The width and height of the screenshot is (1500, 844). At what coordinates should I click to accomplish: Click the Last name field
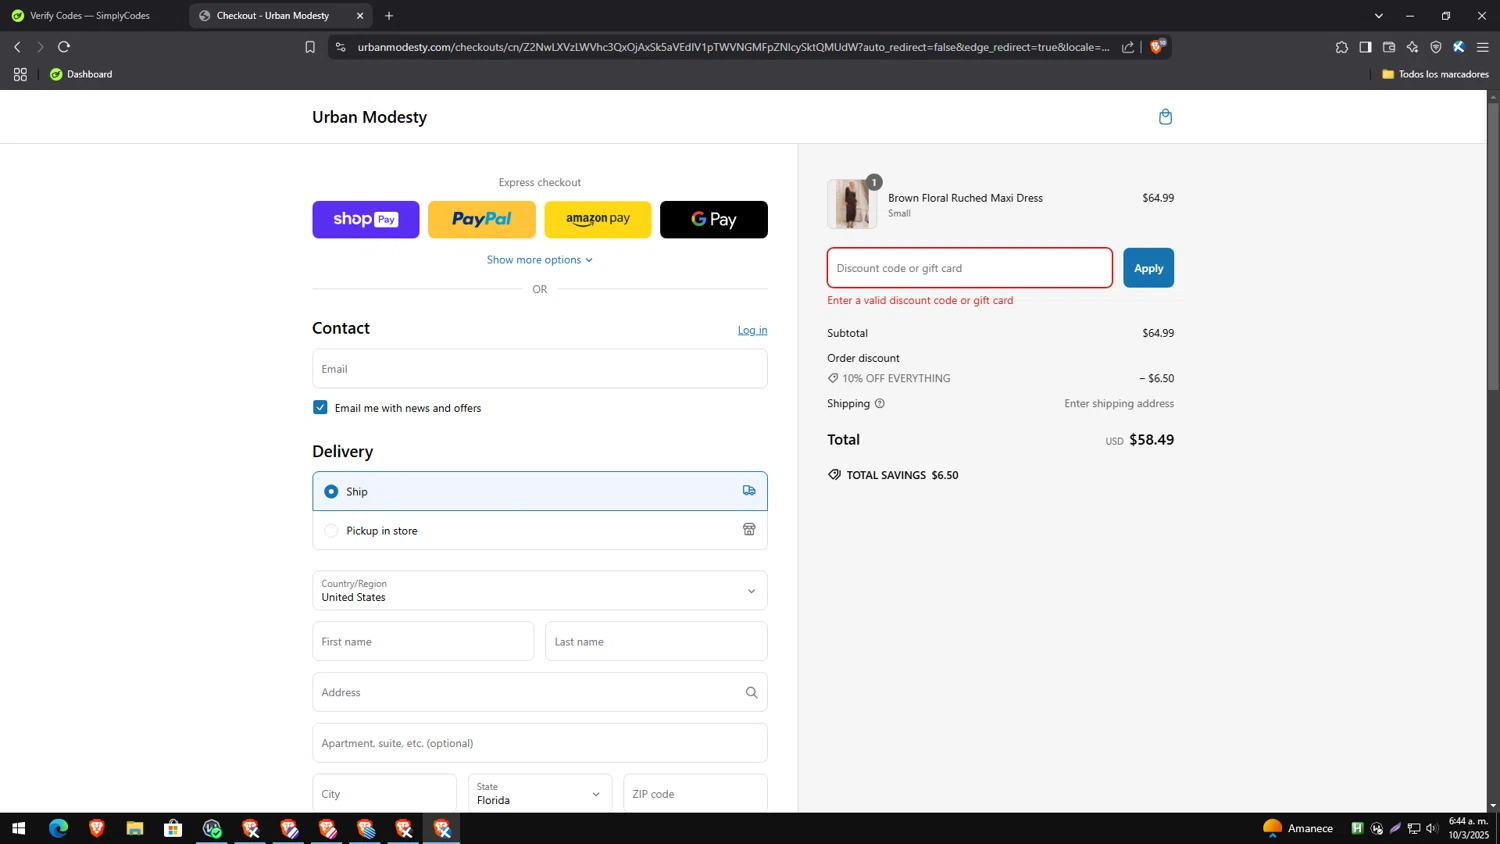(656, 642)
